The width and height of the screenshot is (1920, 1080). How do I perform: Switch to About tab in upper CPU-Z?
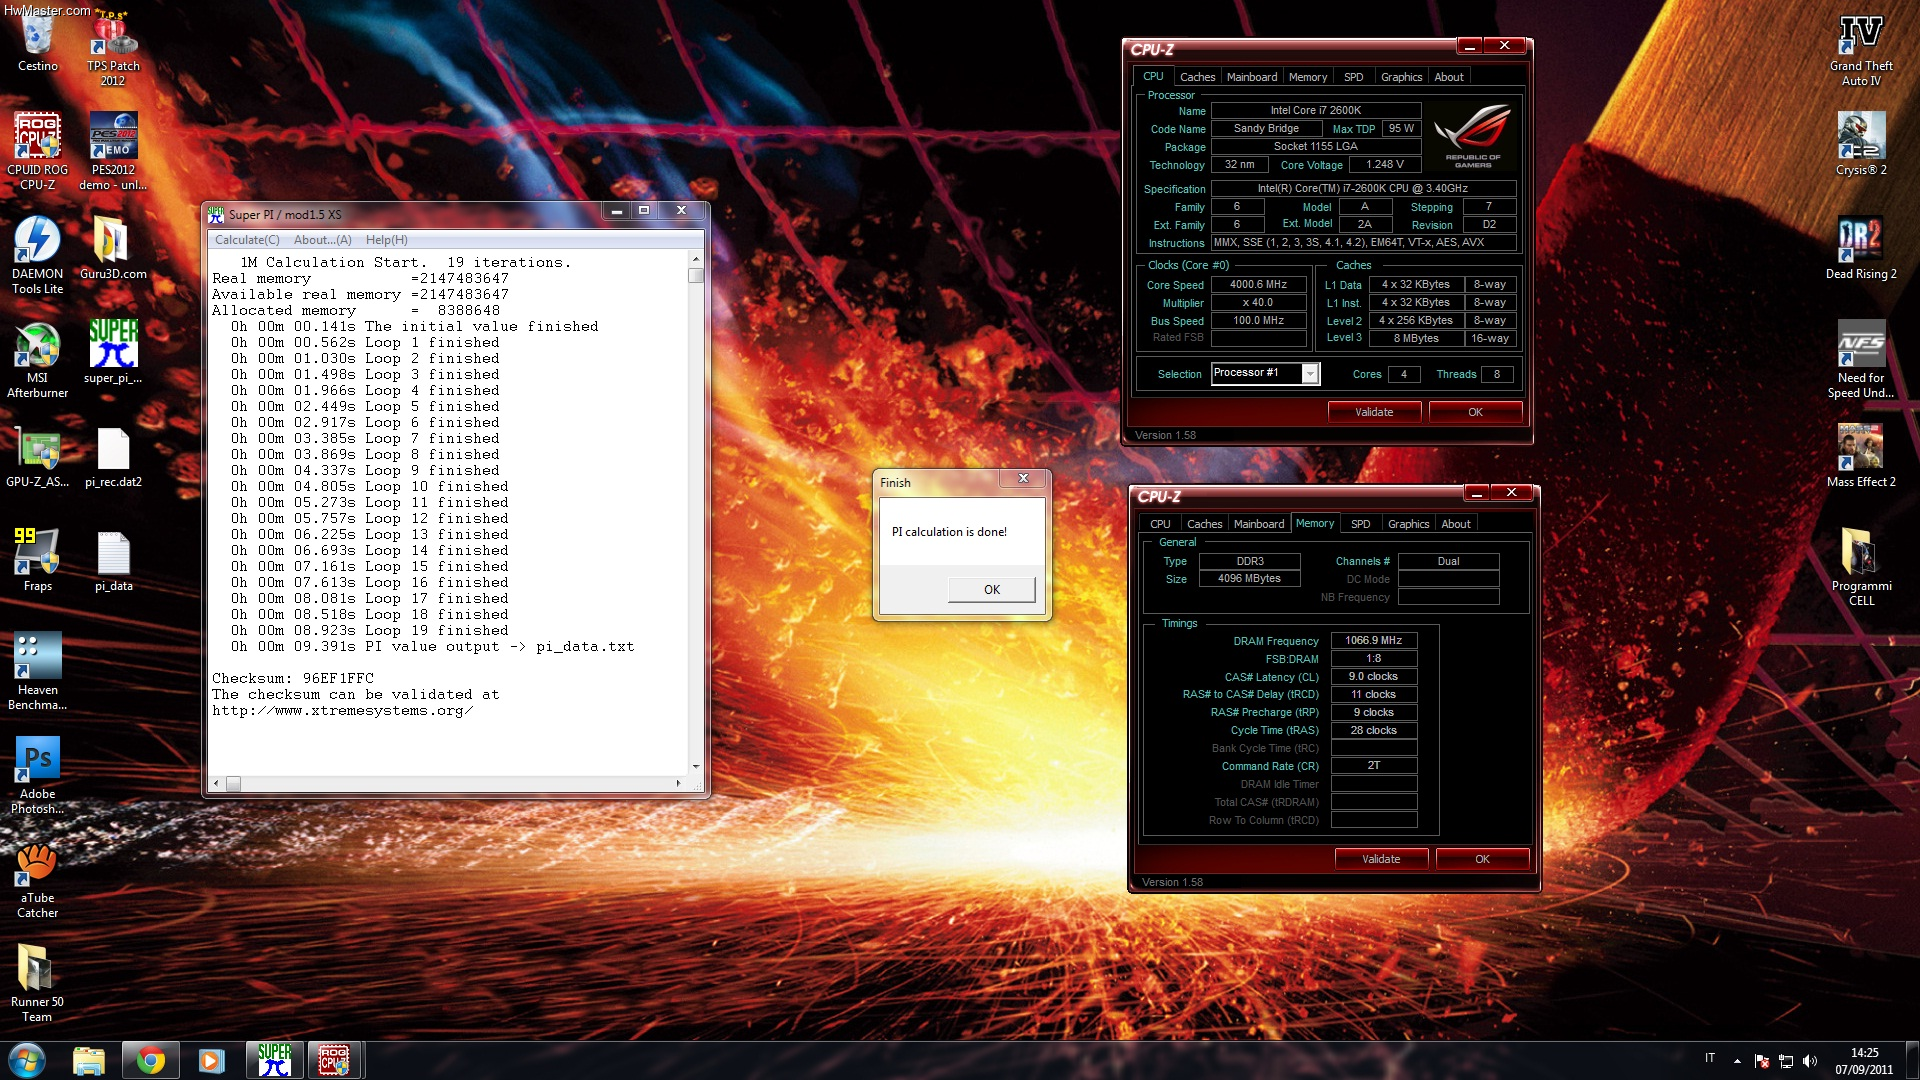[x=1448, y=77]
